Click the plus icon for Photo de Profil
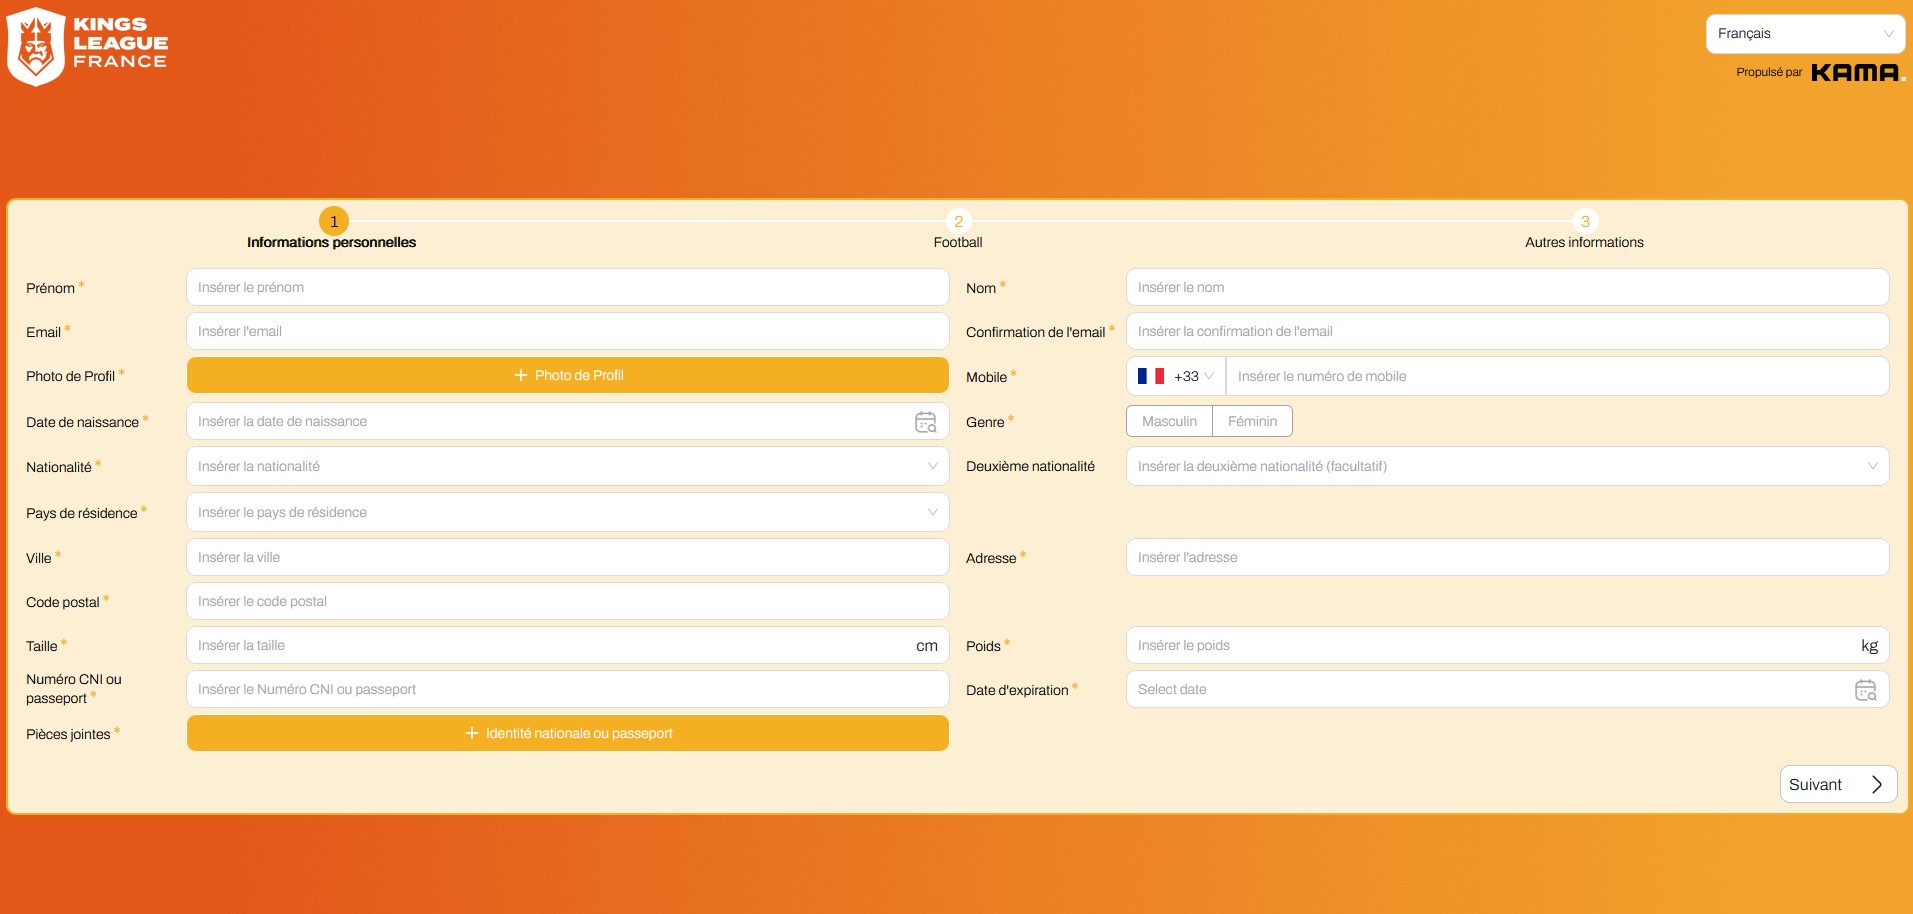 tap(520, 376)
